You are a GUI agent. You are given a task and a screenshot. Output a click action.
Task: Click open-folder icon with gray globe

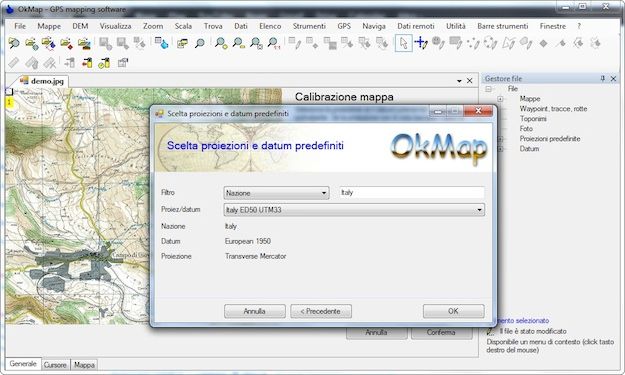(x=32, y=43)
